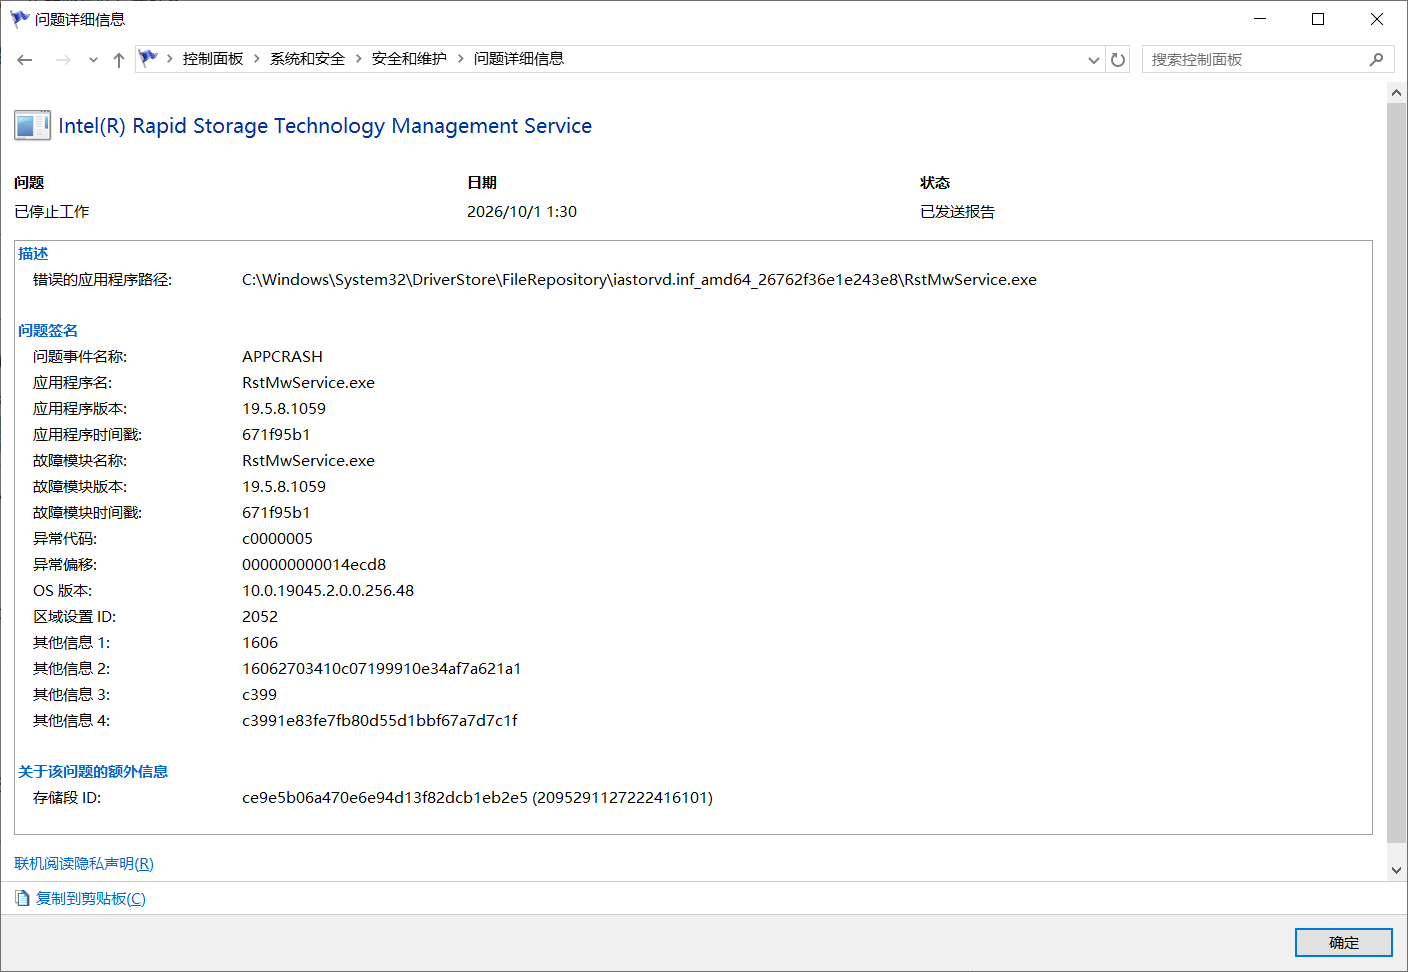Go back with the left arrow button
Image resolution: width=1408 pixels, height=972 pixels.
pos(25,60)
